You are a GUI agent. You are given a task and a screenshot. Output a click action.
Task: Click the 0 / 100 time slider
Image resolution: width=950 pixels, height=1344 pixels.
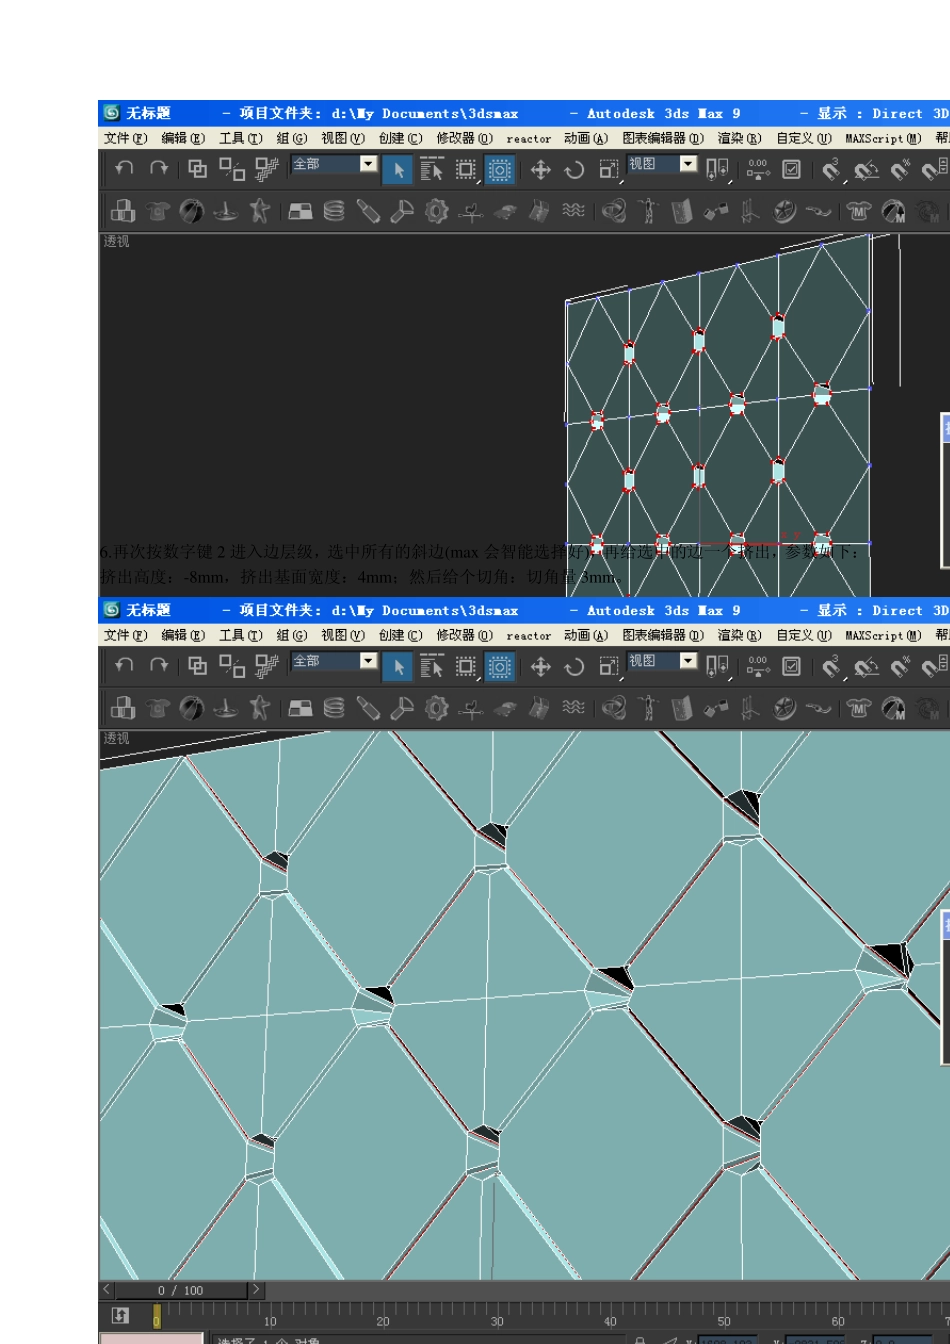[181, 1290]
